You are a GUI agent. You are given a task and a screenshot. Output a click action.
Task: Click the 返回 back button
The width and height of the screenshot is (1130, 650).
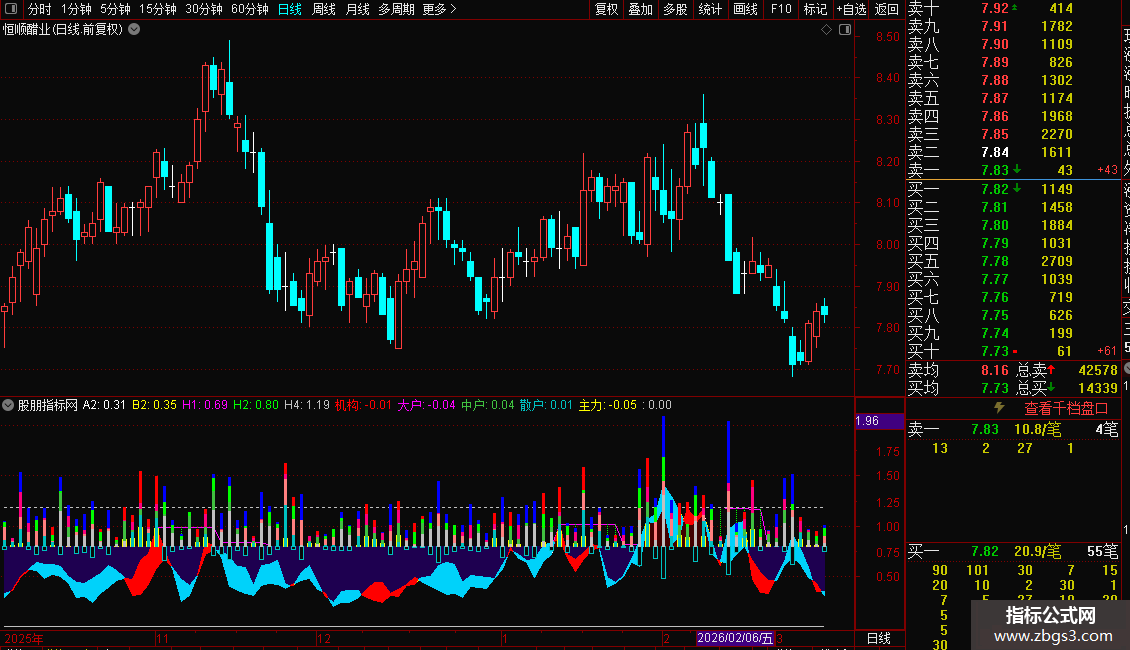click(x=886, y=9)
